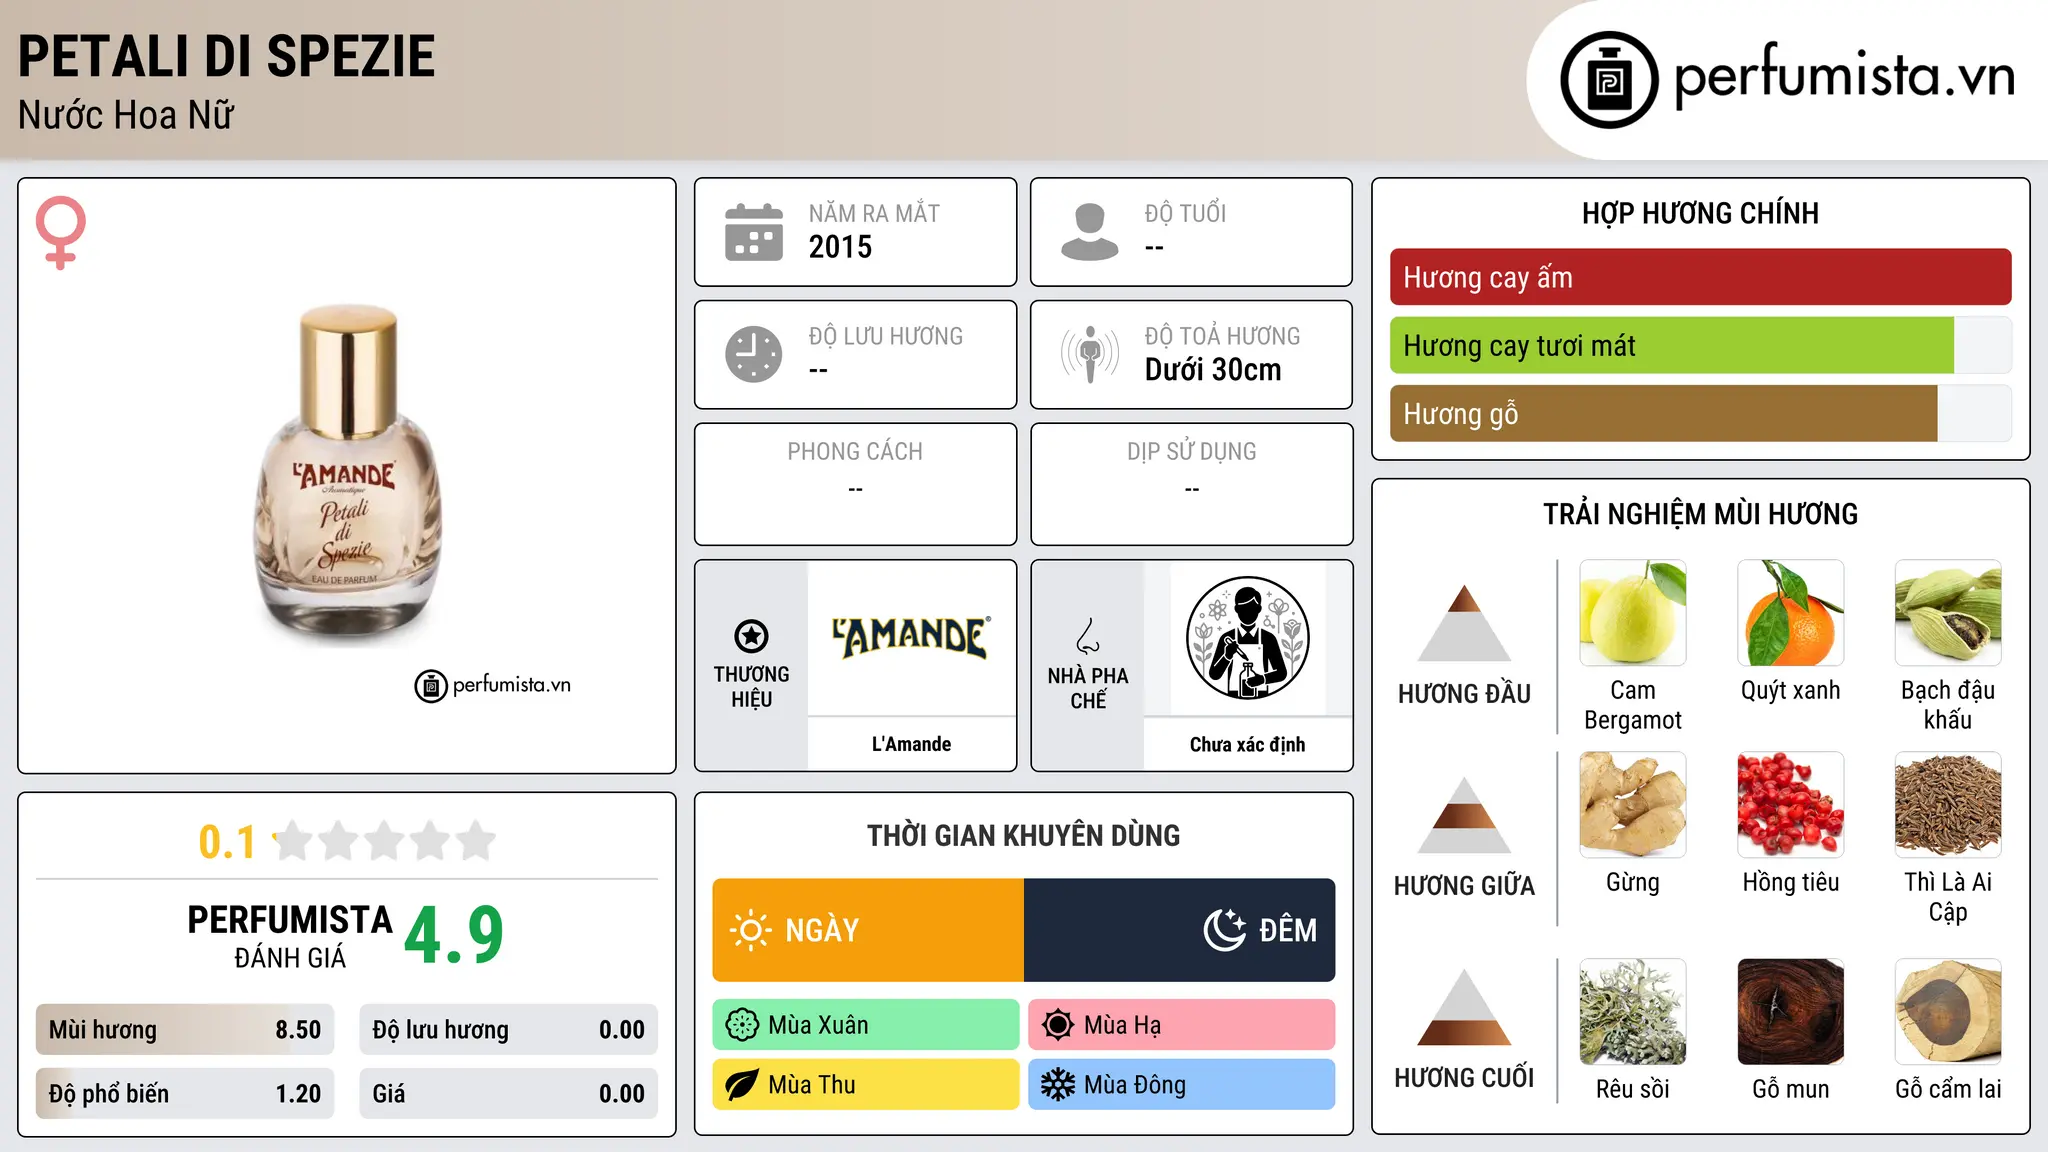
Task: Click the PETALI DI SPEZIE title
Action: tap(227, 56)
